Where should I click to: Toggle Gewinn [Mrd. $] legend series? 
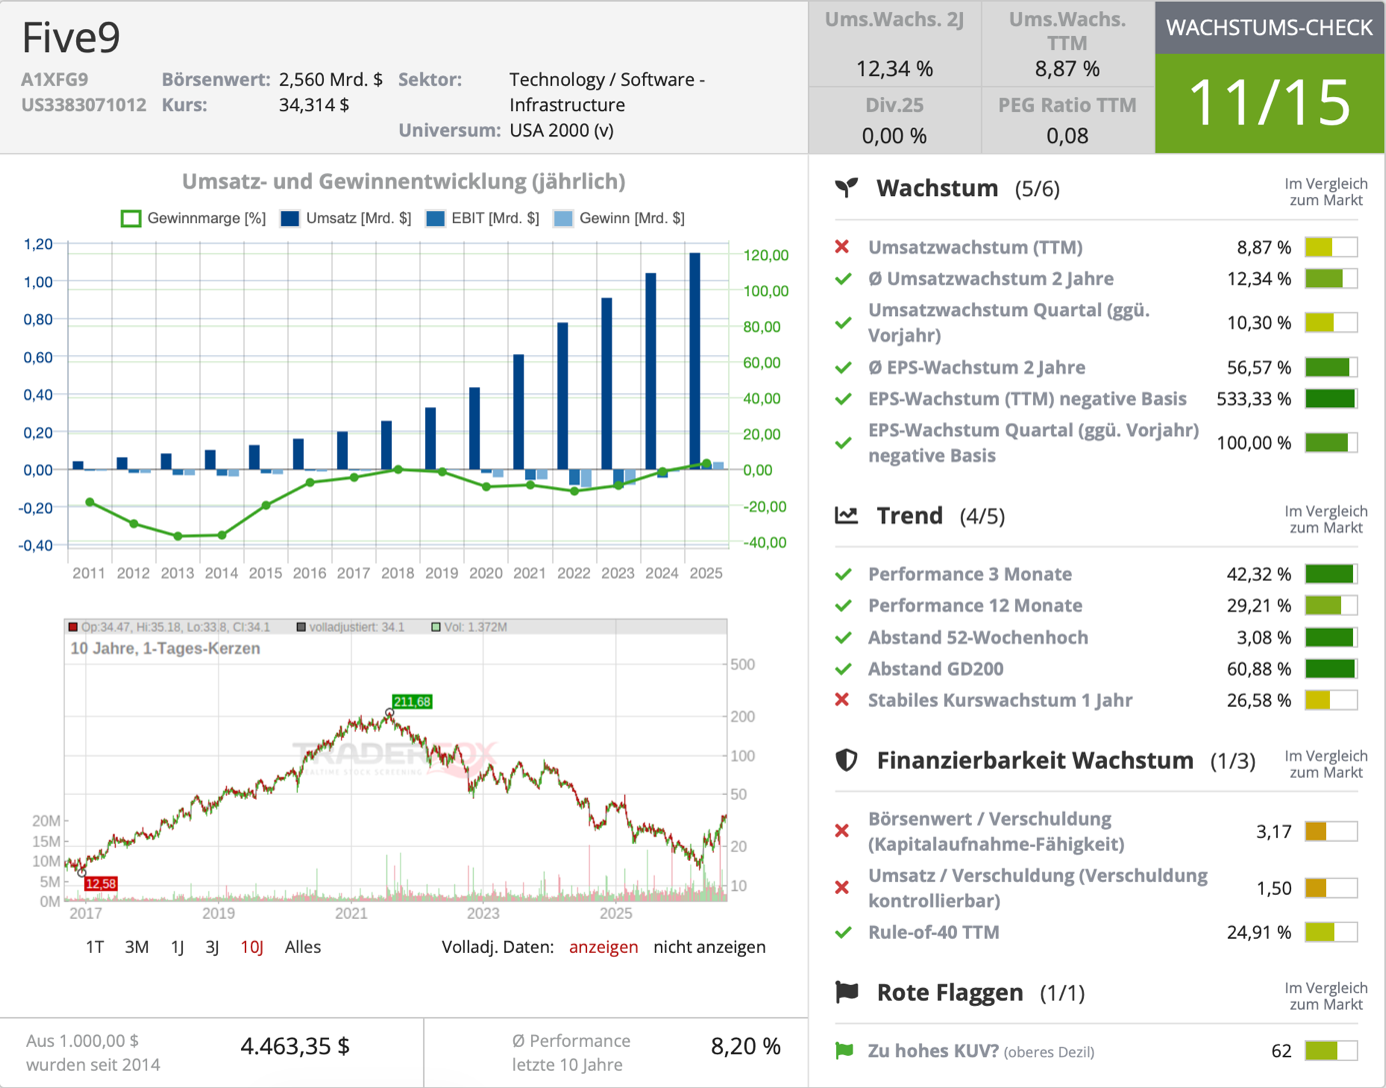619,218
